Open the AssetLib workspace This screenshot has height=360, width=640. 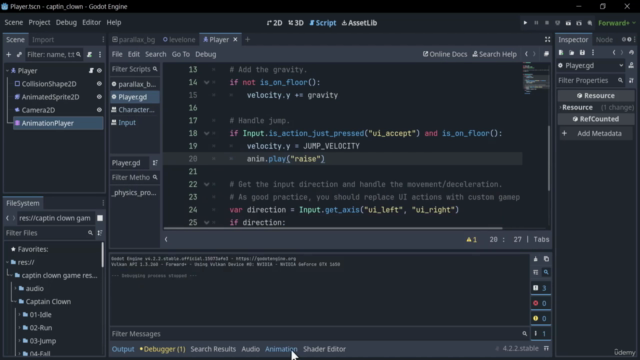[x=359, y=23]
